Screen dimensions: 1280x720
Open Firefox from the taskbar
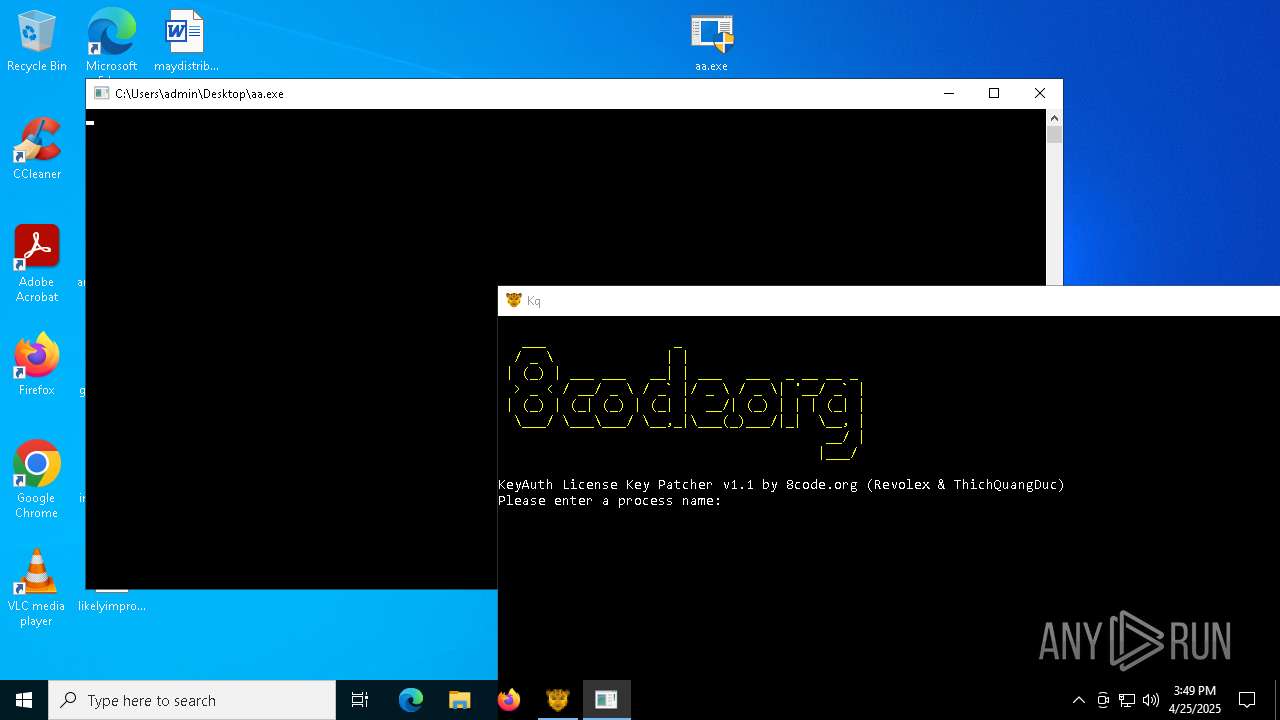click(509, 700)
